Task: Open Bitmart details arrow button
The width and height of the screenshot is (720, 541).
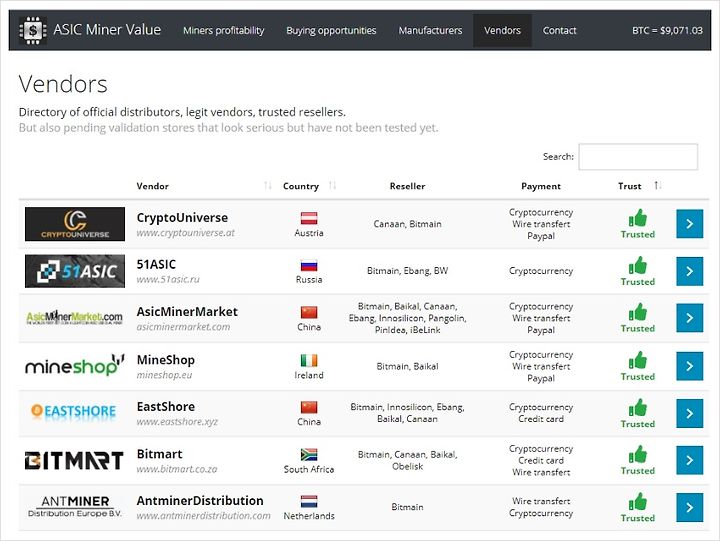Action: (x=690, y=460)
